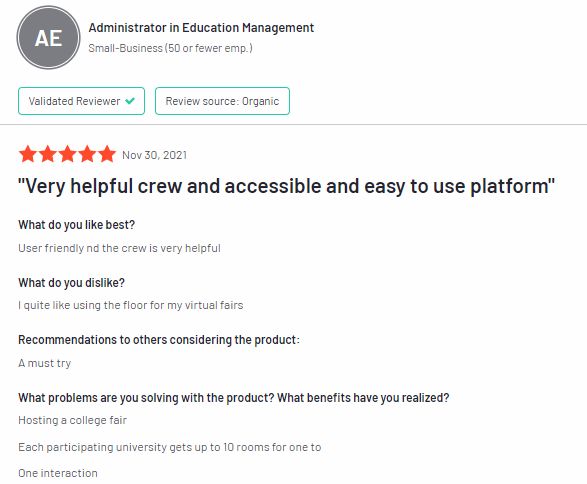Click the 'What do you dislike?' heading
The width and height of the screenshot is (587, 484).
71,283
